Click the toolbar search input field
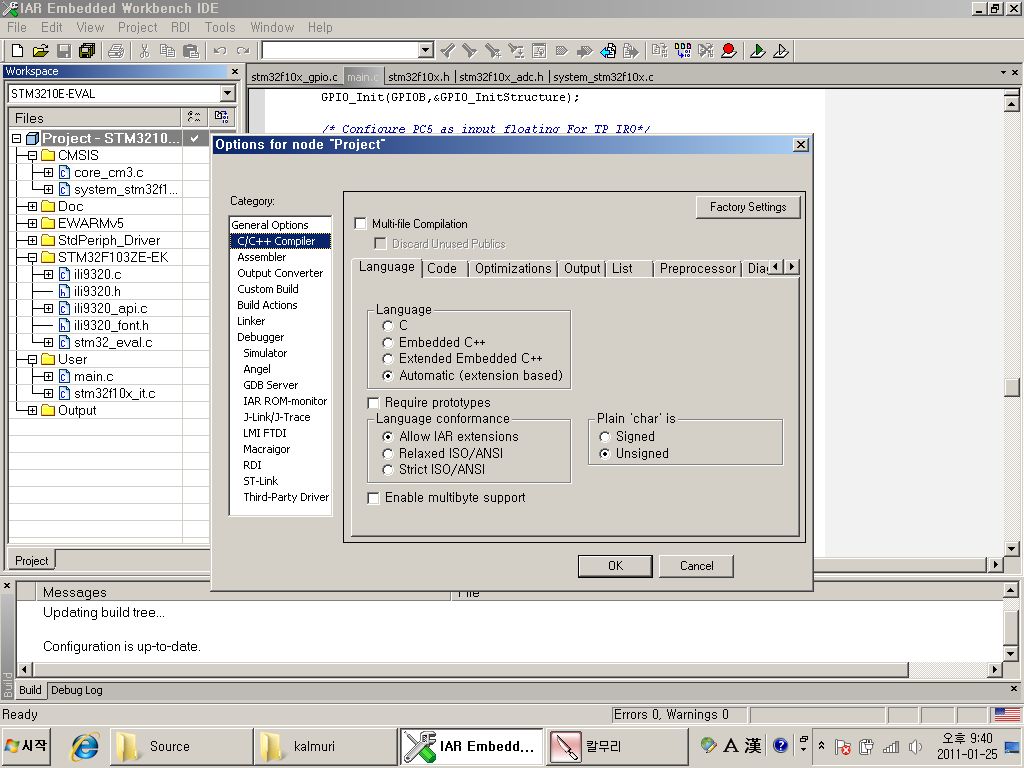The width and height of the screenshot is (1024, 768). tap(341, 50)
